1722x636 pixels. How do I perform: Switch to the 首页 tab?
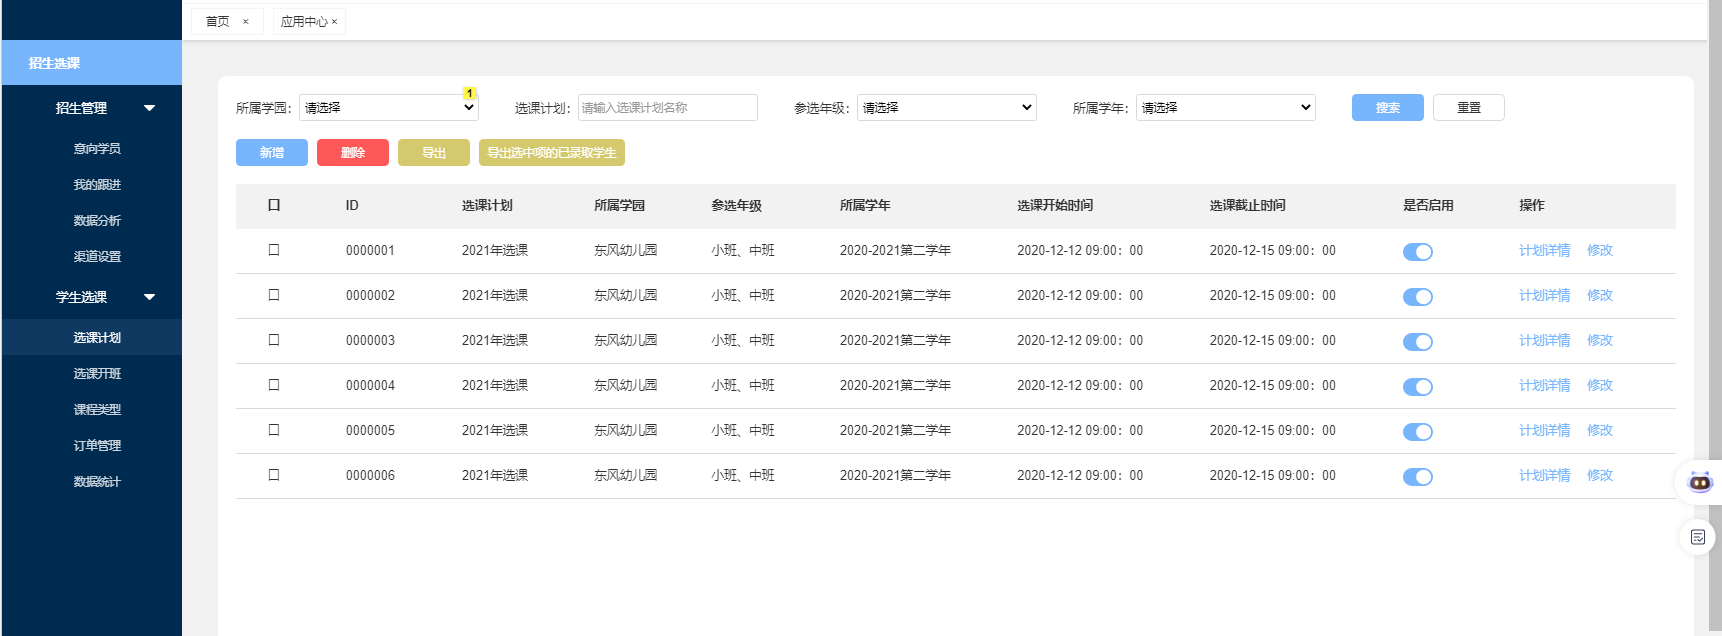point(218,21)
